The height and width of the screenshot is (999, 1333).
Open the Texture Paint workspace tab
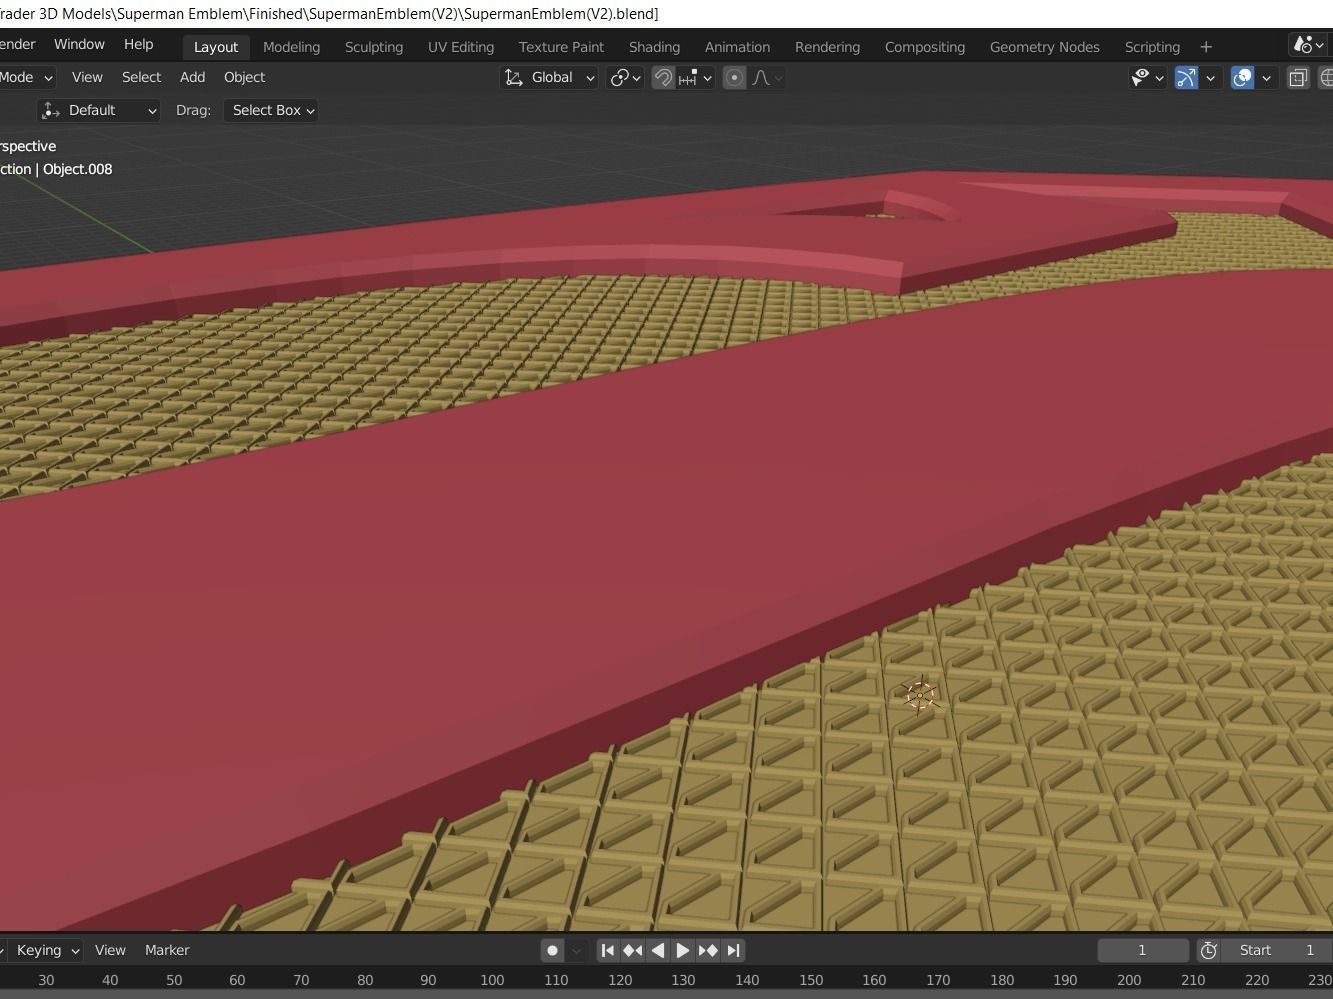[561, 47]
